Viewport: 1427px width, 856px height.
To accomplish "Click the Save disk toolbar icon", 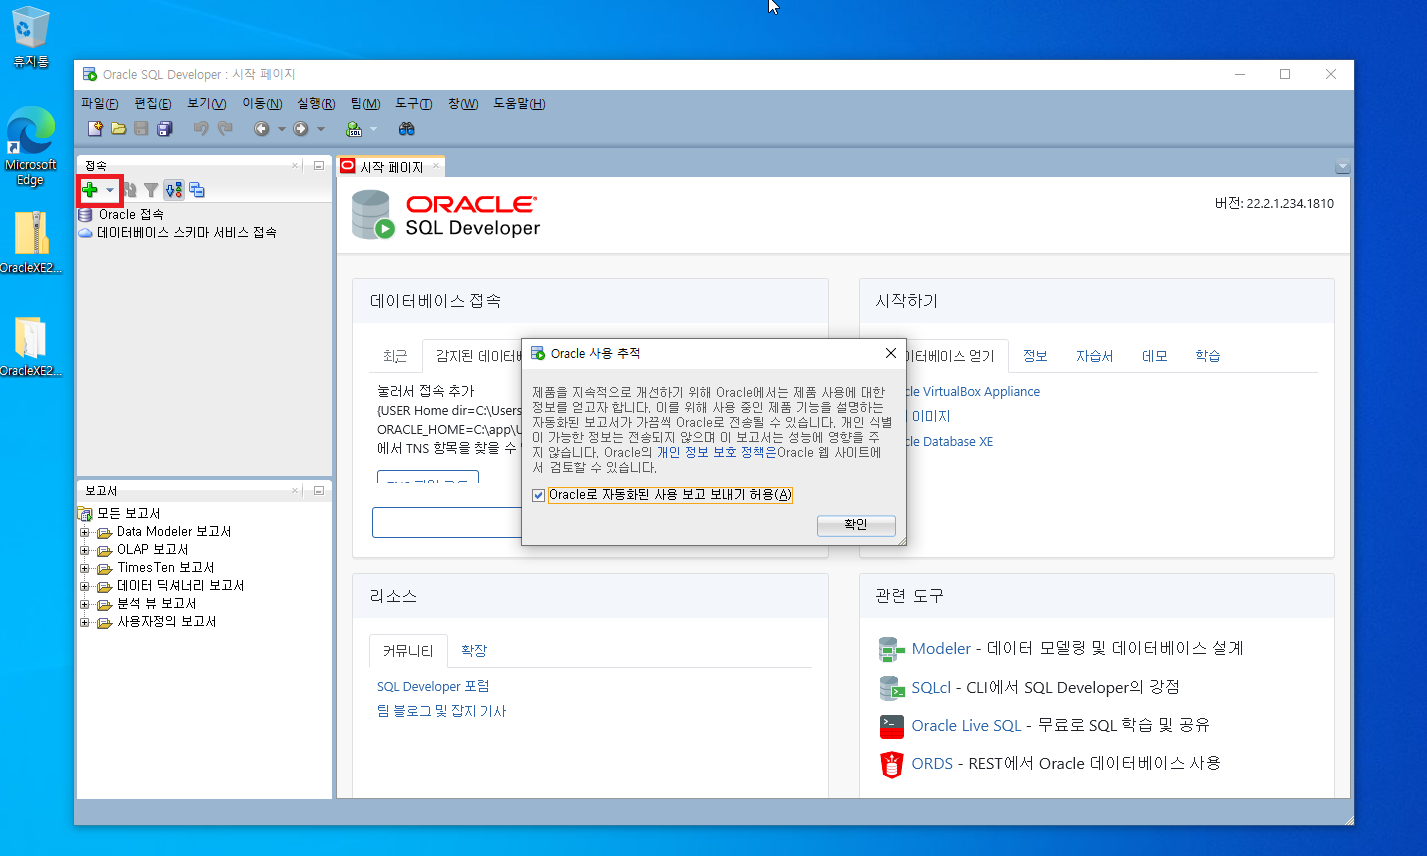I will coord(141,129).
